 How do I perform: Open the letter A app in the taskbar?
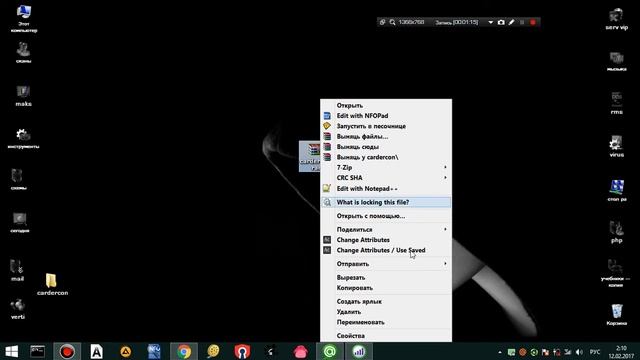click(96, 351)
